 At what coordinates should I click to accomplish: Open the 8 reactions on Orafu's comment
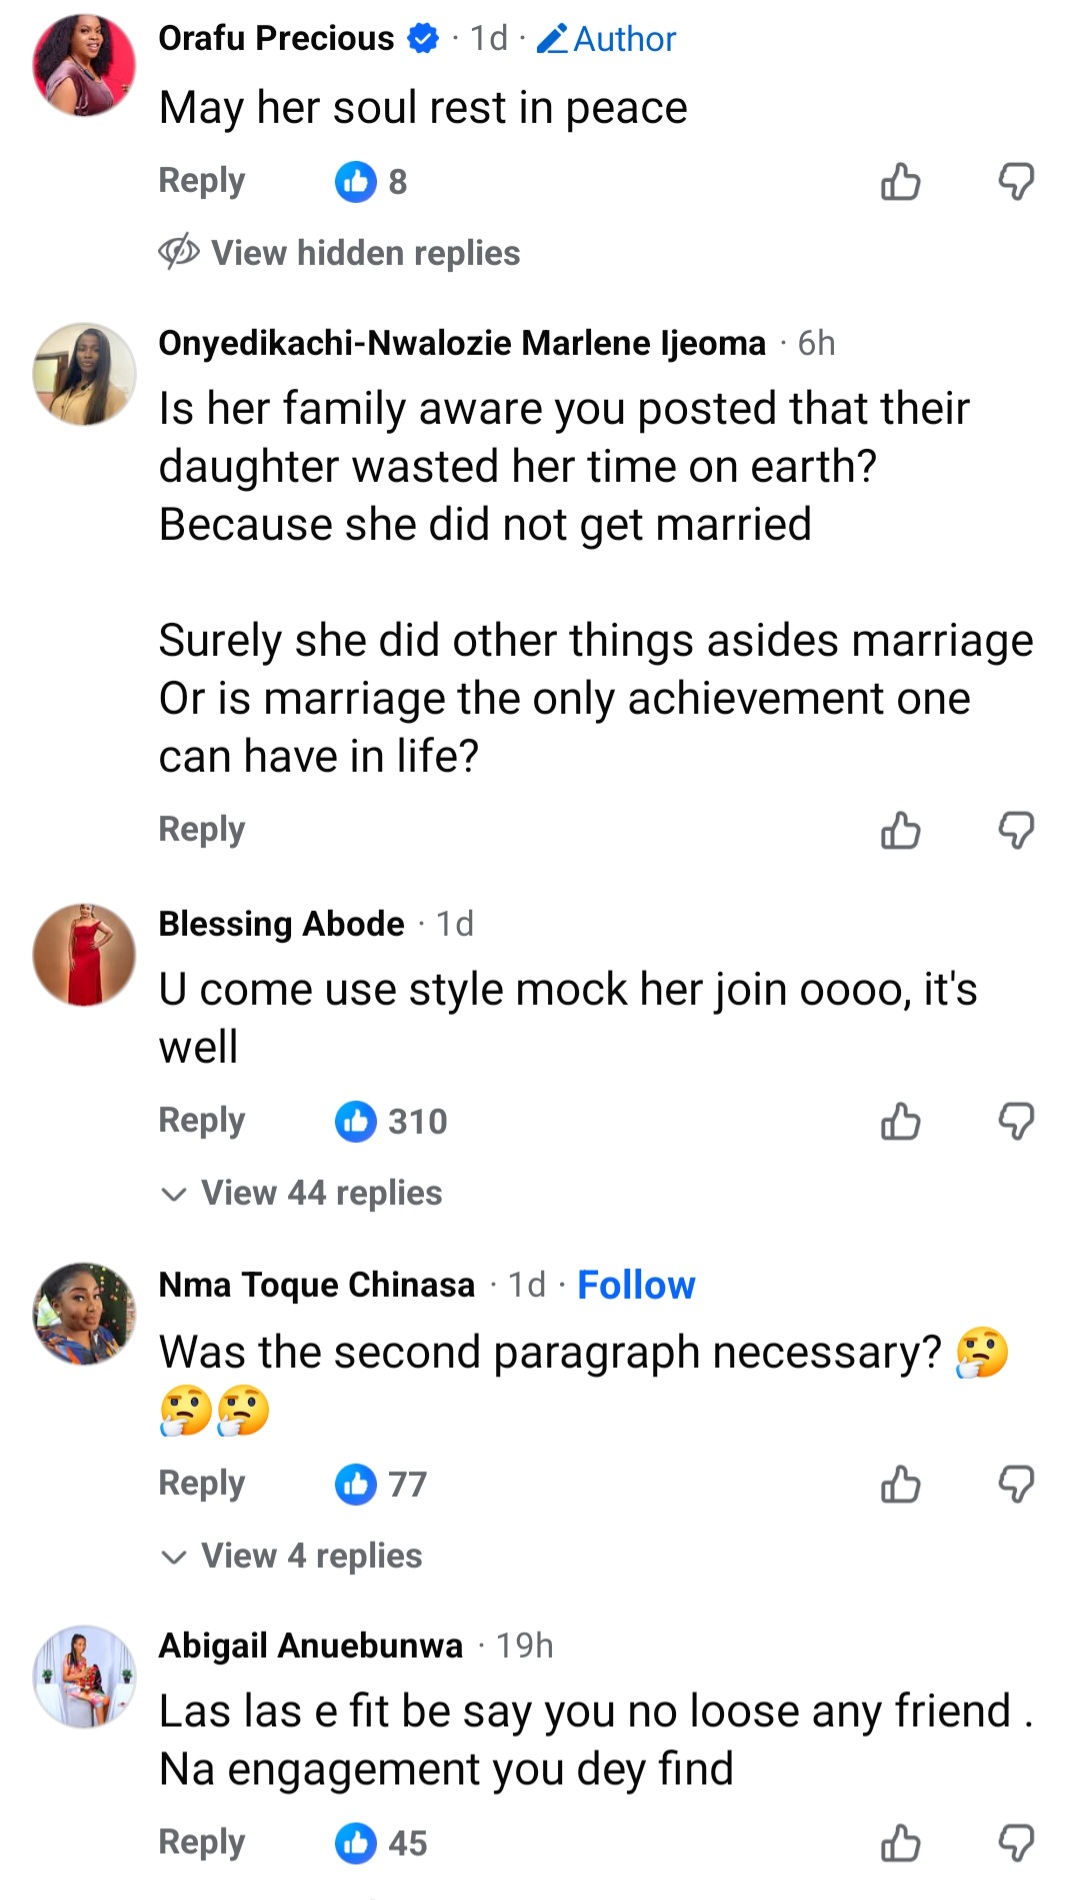[371, 182]
